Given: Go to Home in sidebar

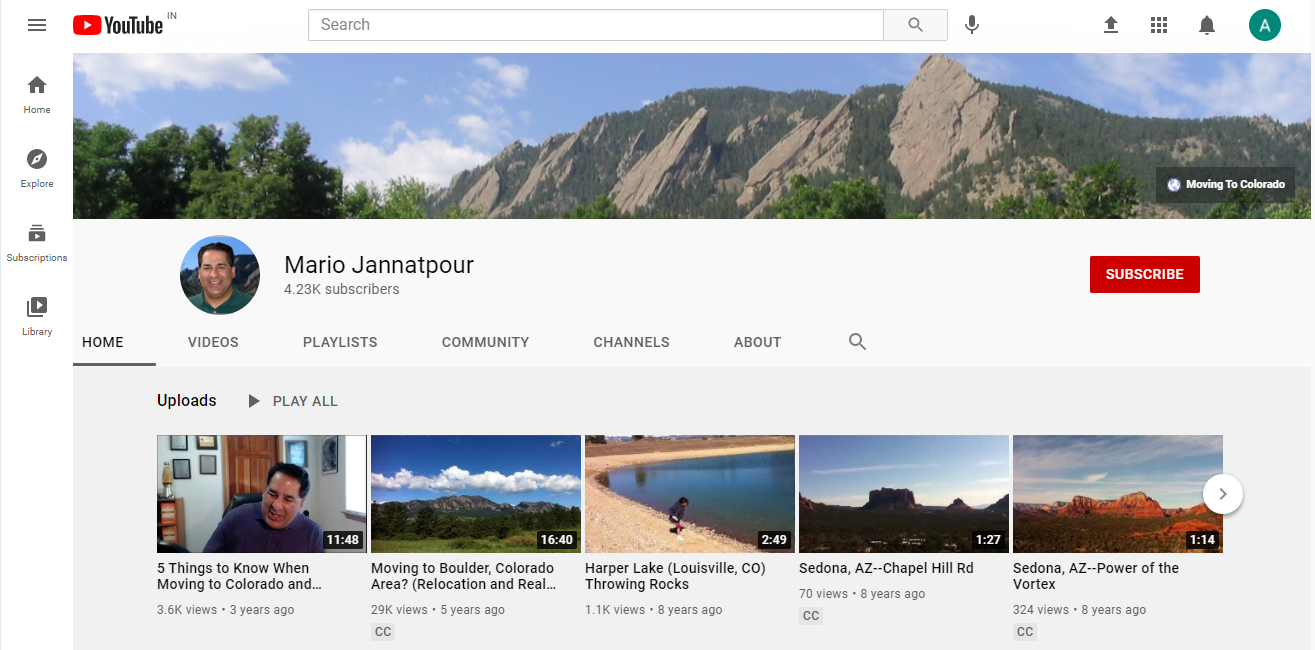Looking at the screenshot, I should 37,94.
